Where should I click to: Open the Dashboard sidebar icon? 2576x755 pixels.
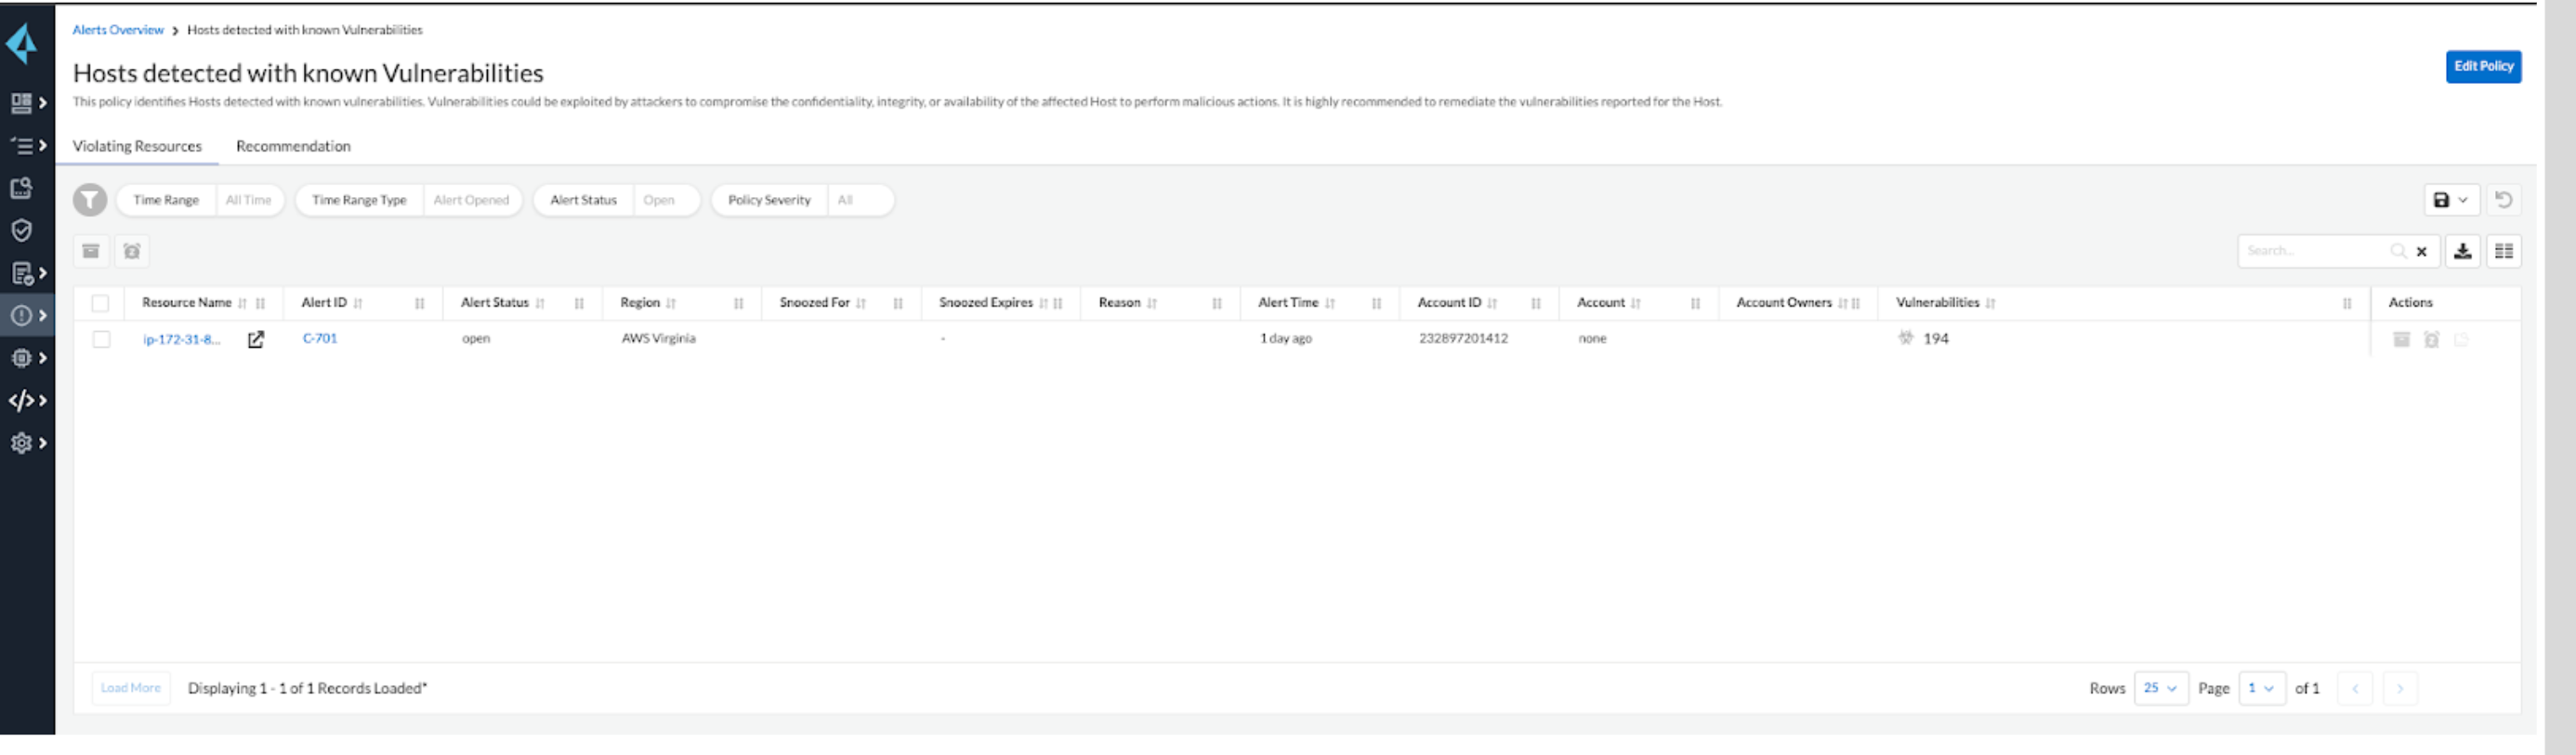pos(21,103)
